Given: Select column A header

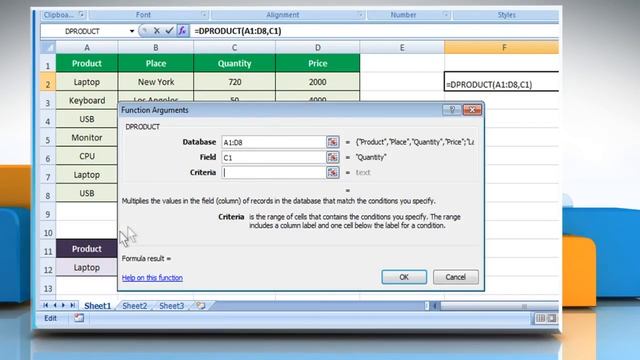Looking at the screenshot, I should pyautogui.click(x=87, y=48).
